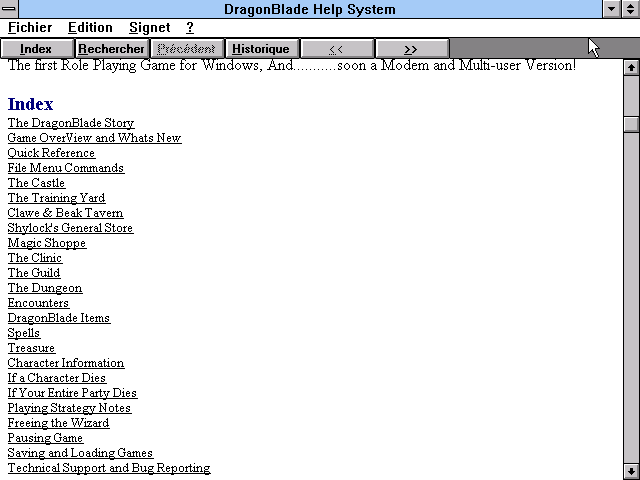This screenshot has width=640, height=480.
Task: Open The DragonBlade Story link
Action: (71, 123)
